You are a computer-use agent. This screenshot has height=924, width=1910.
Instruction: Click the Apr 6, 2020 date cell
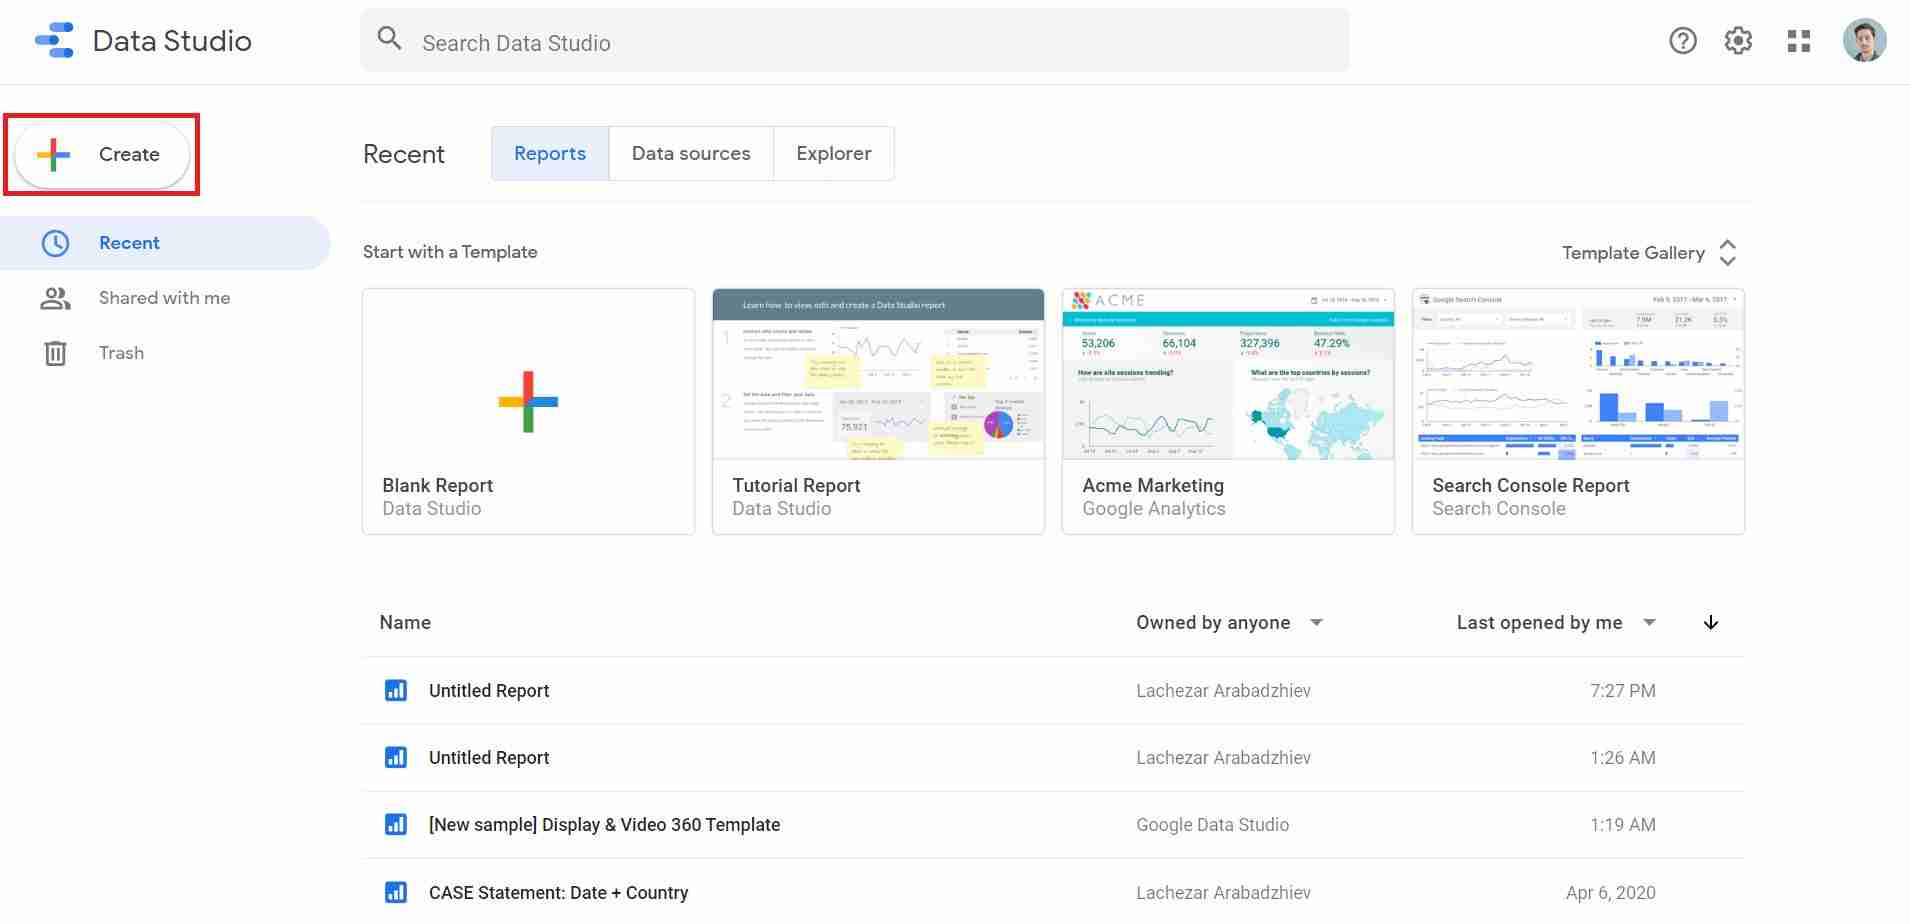(1610, 892)
